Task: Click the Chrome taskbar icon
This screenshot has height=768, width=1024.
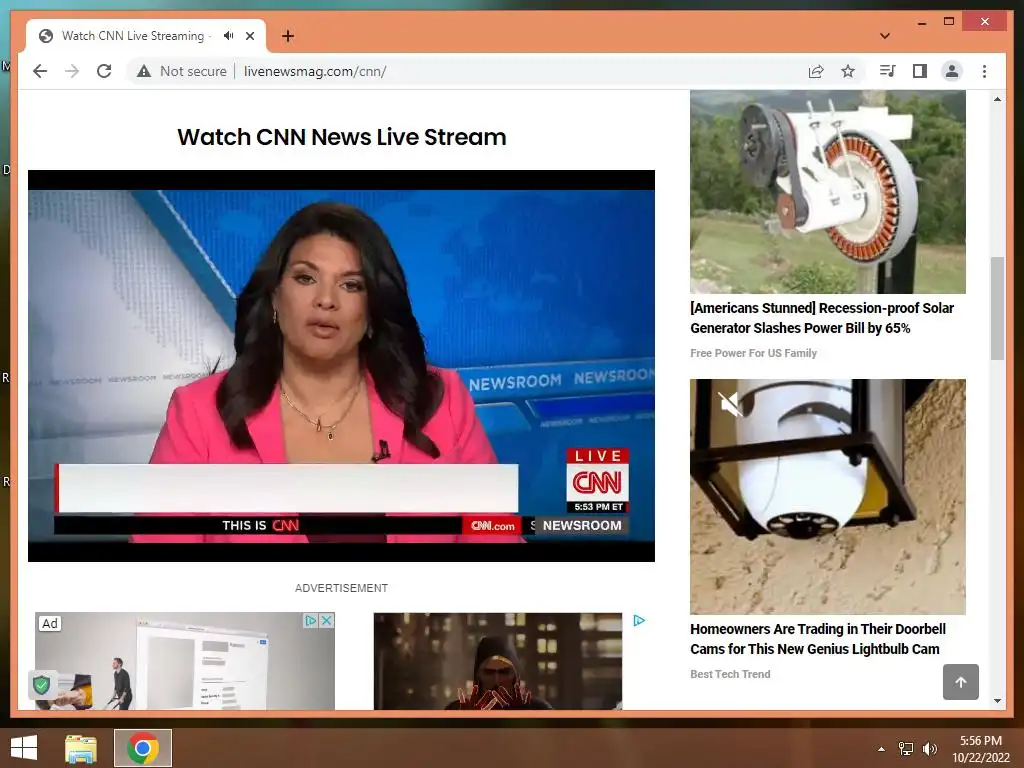Action: click(143, 748)
